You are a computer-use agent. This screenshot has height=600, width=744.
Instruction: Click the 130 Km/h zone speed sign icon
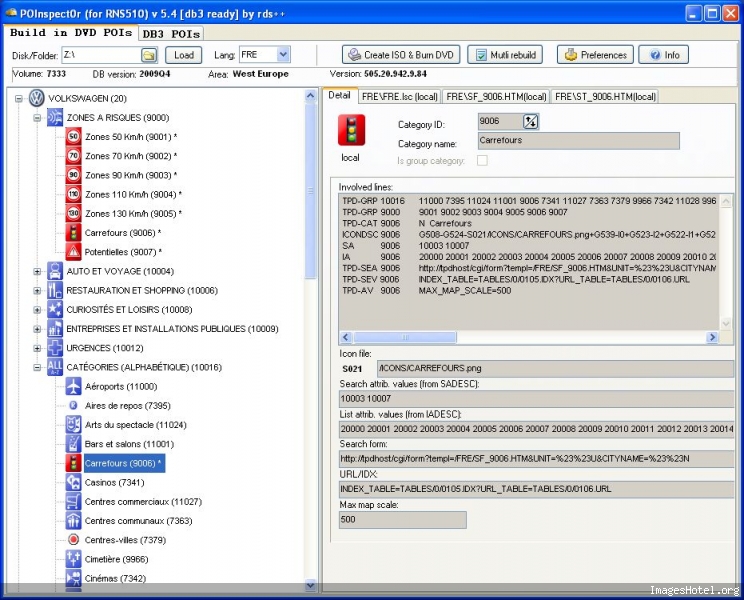(x=73, y=213)
